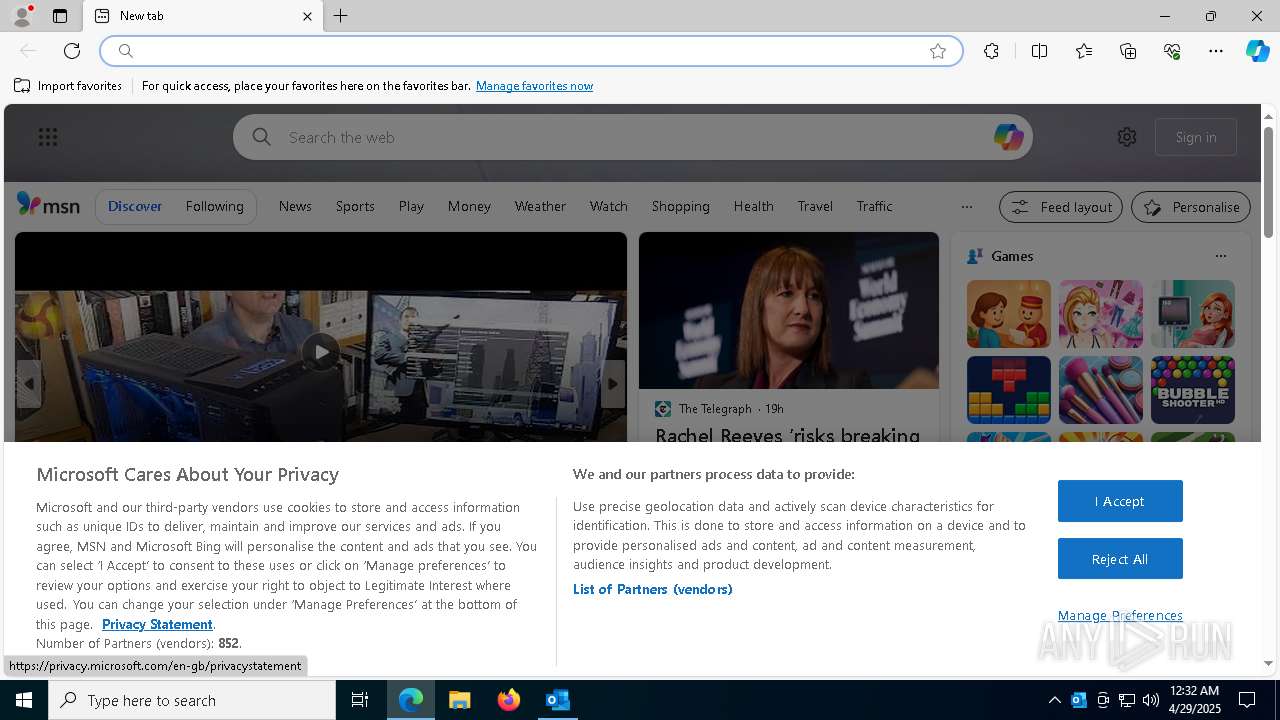The width and height of the screenshot is (1280, 720).
Task: Open the browser profile icon
Action: pos(22,16)
